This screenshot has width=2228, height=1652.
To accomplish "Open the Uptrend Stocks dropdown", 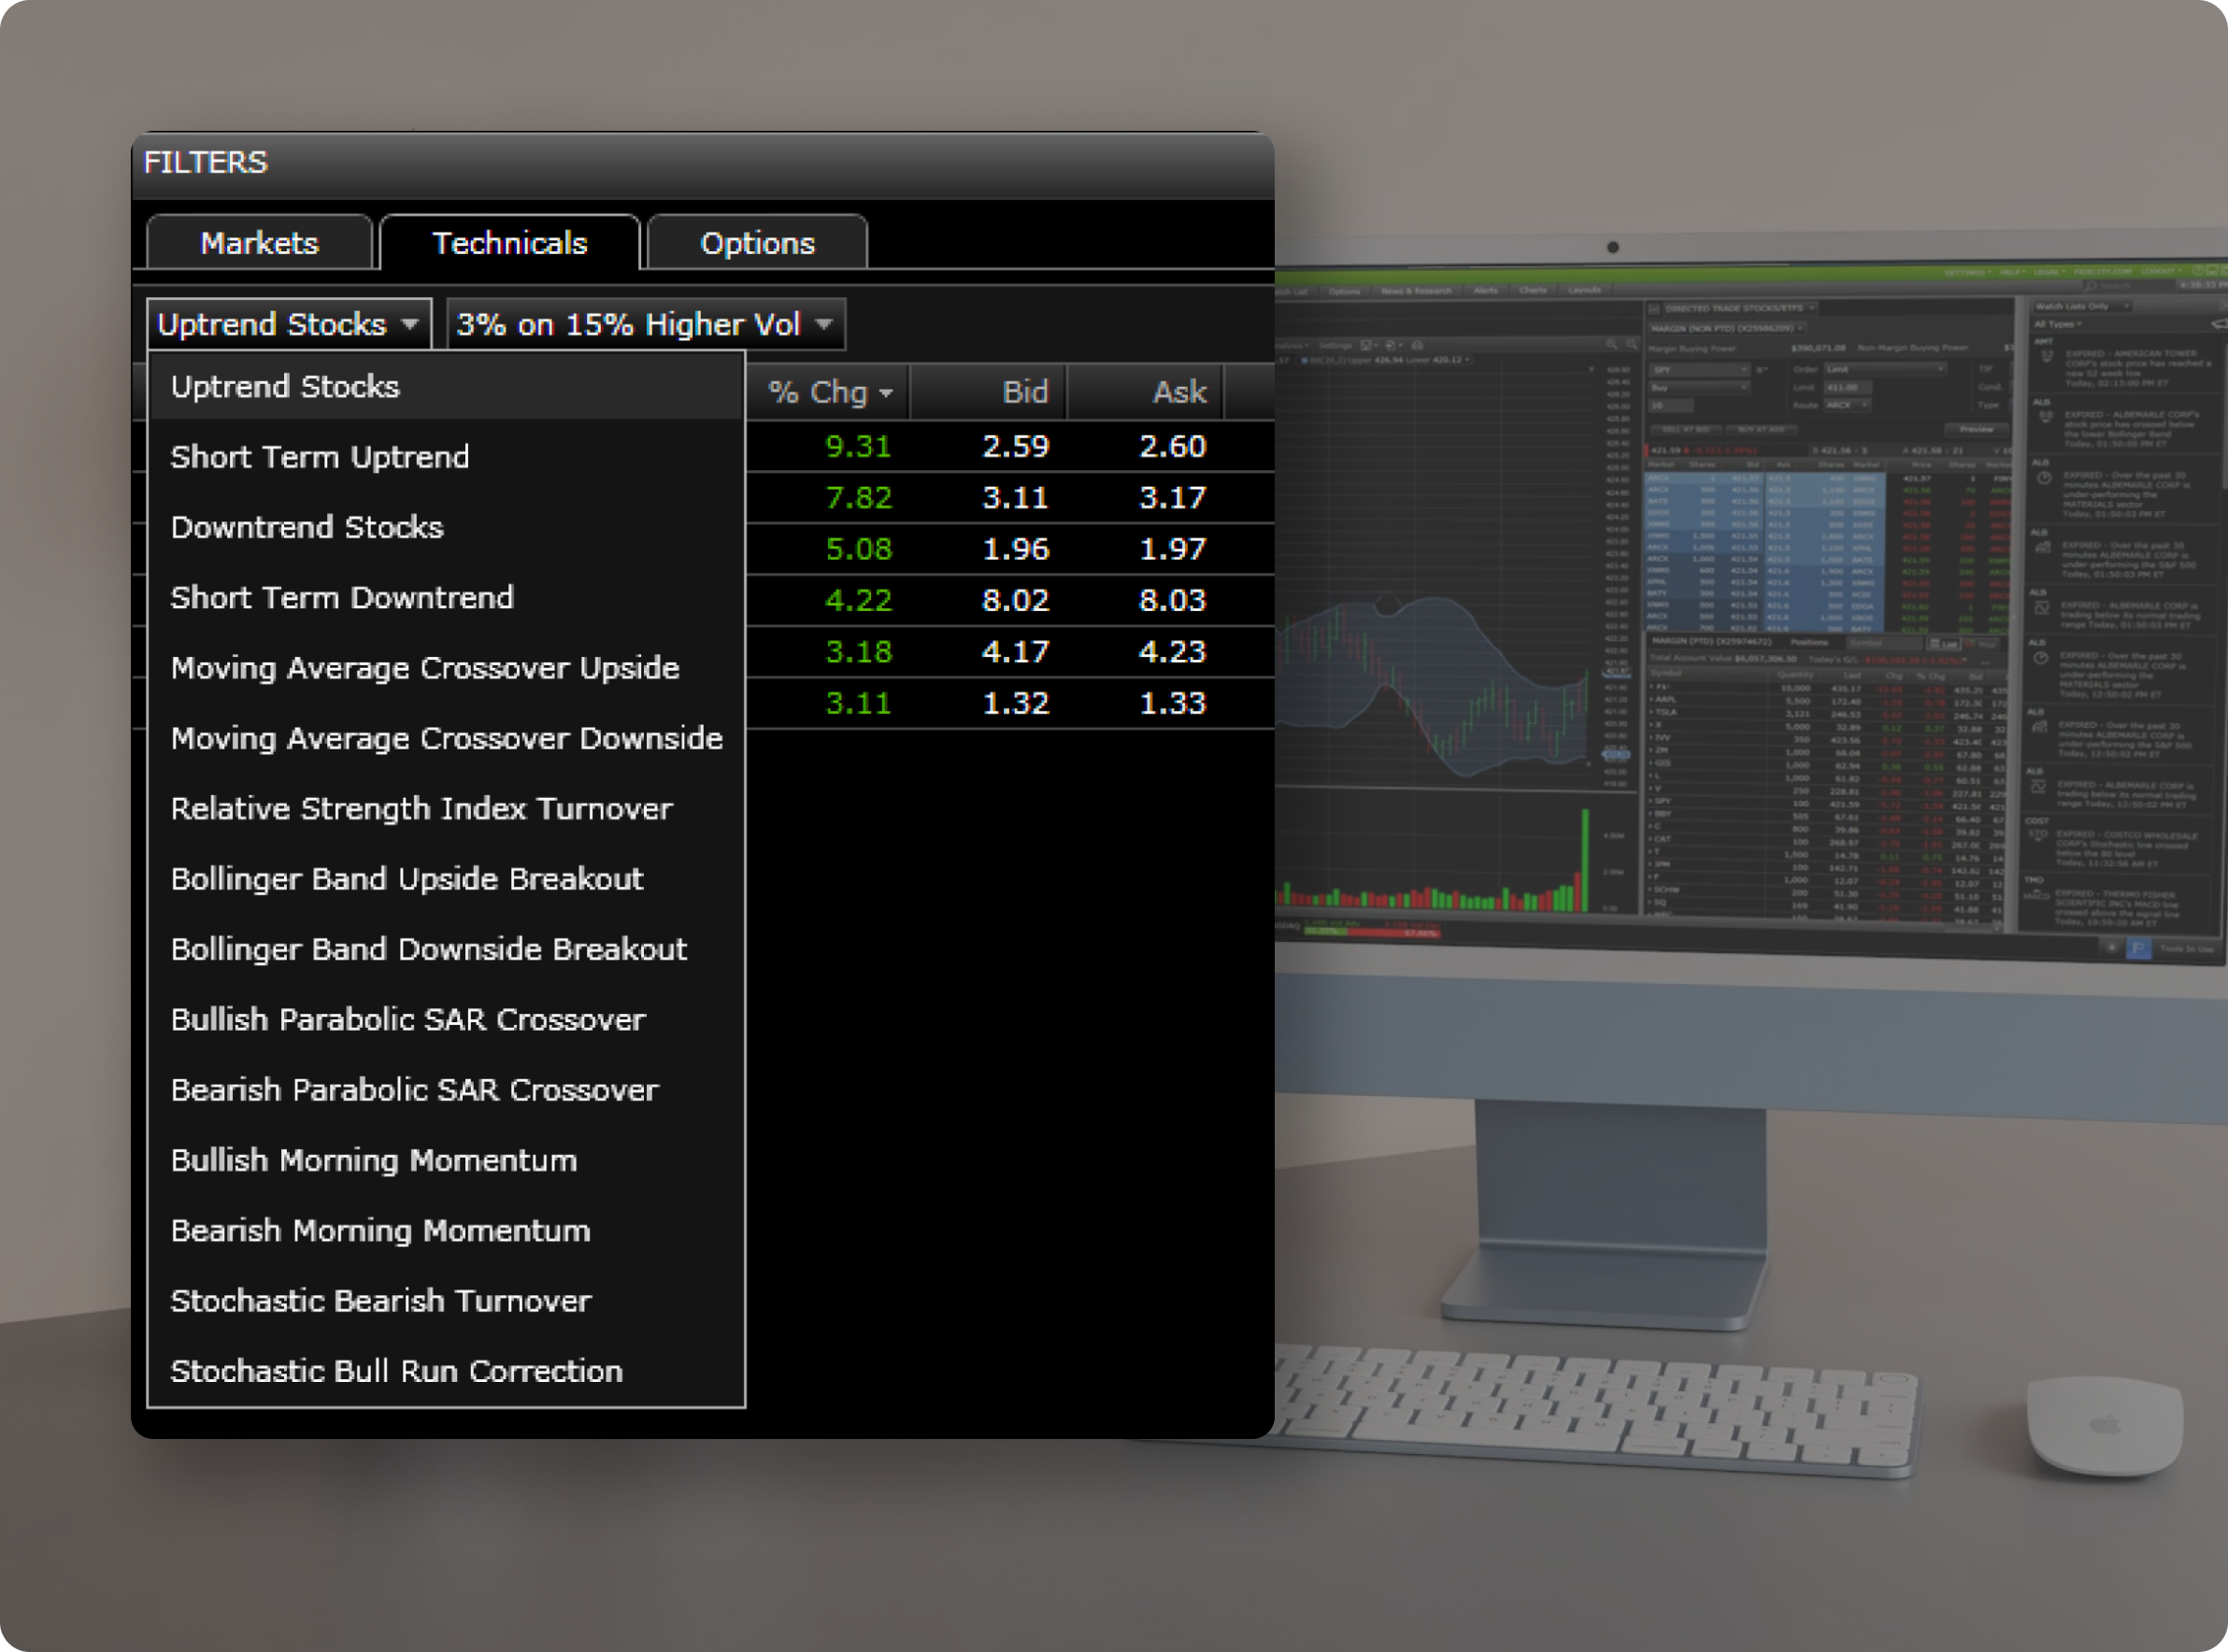I will 283,324.
